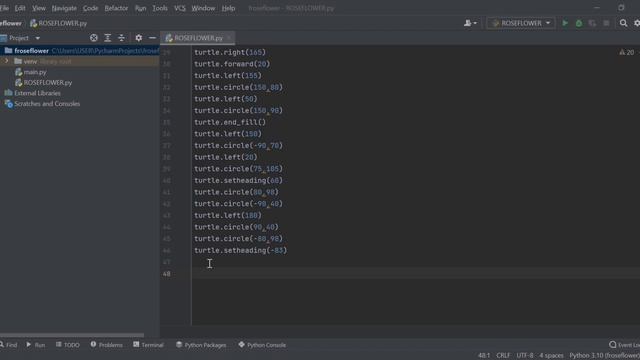Open the Tools menu

[x=160, y=8]
